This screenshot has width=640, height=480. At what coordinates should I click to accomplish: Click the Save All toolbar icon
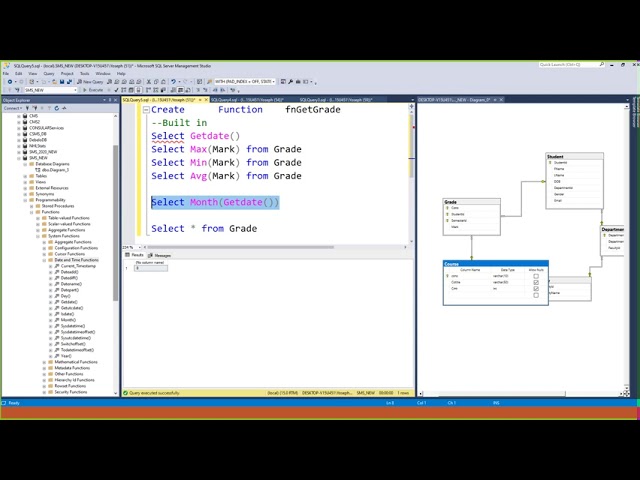coord(69,82)
